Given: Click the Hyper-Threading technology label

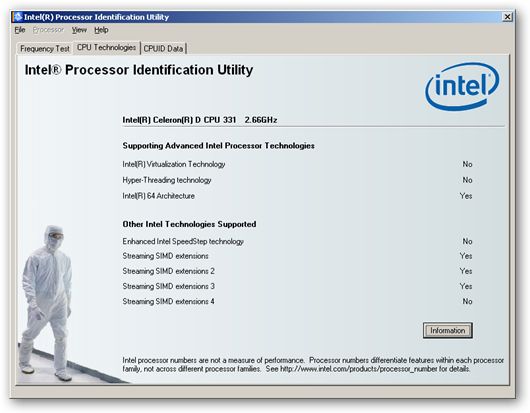Looking at the screenshot, I should click(167, 180).
